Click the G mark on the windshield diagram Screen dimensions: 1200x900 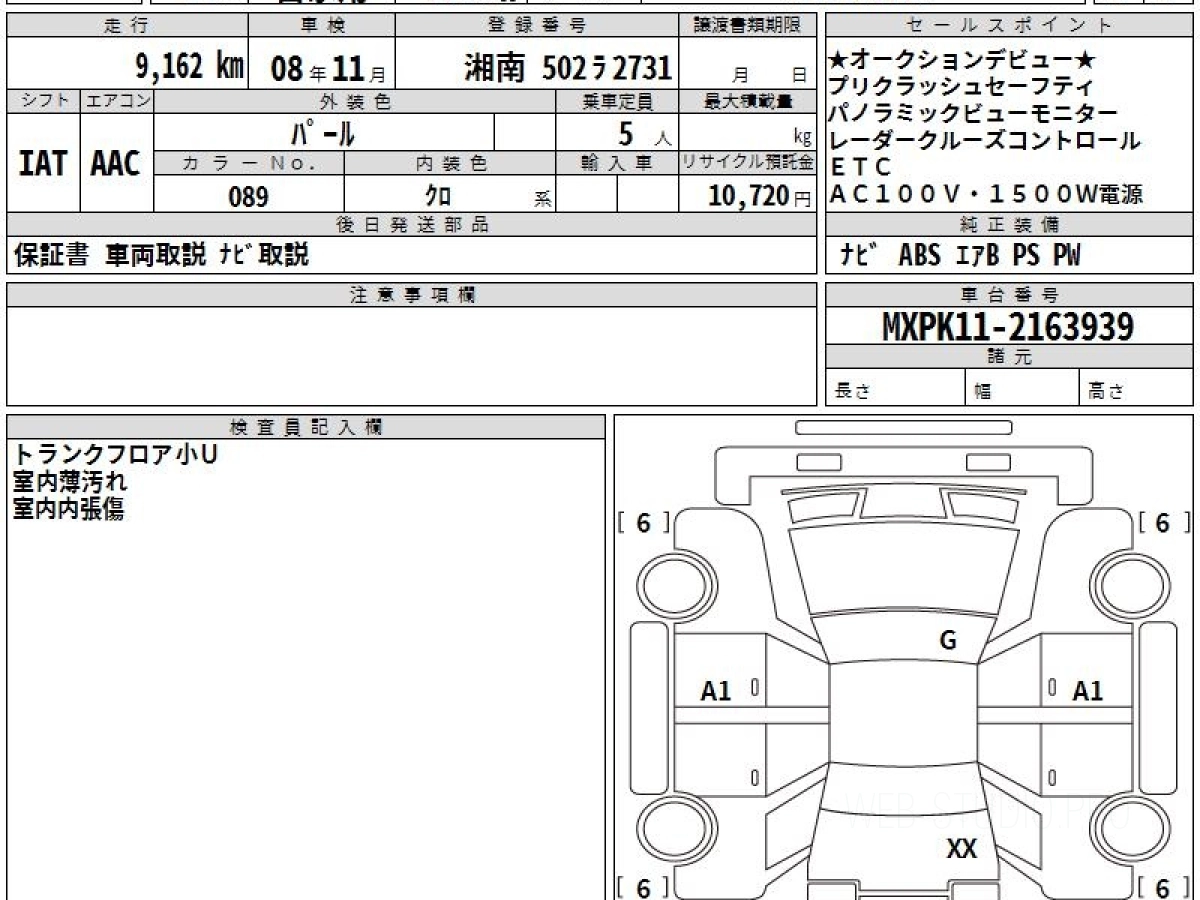coord(947,641)
